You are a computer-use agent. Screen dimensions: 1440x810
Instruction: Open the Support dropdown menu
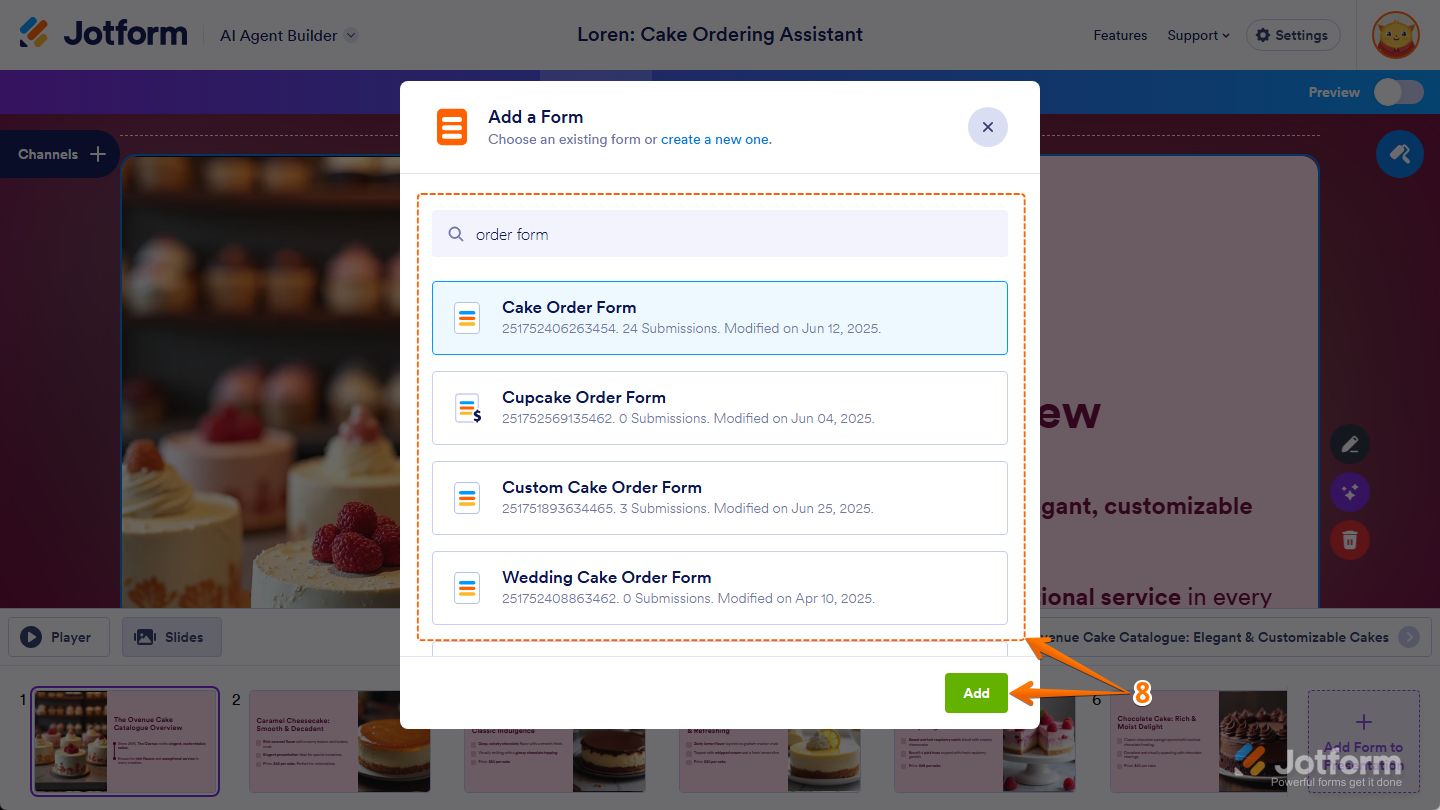pyautogui.click(x=1198, y=35)
